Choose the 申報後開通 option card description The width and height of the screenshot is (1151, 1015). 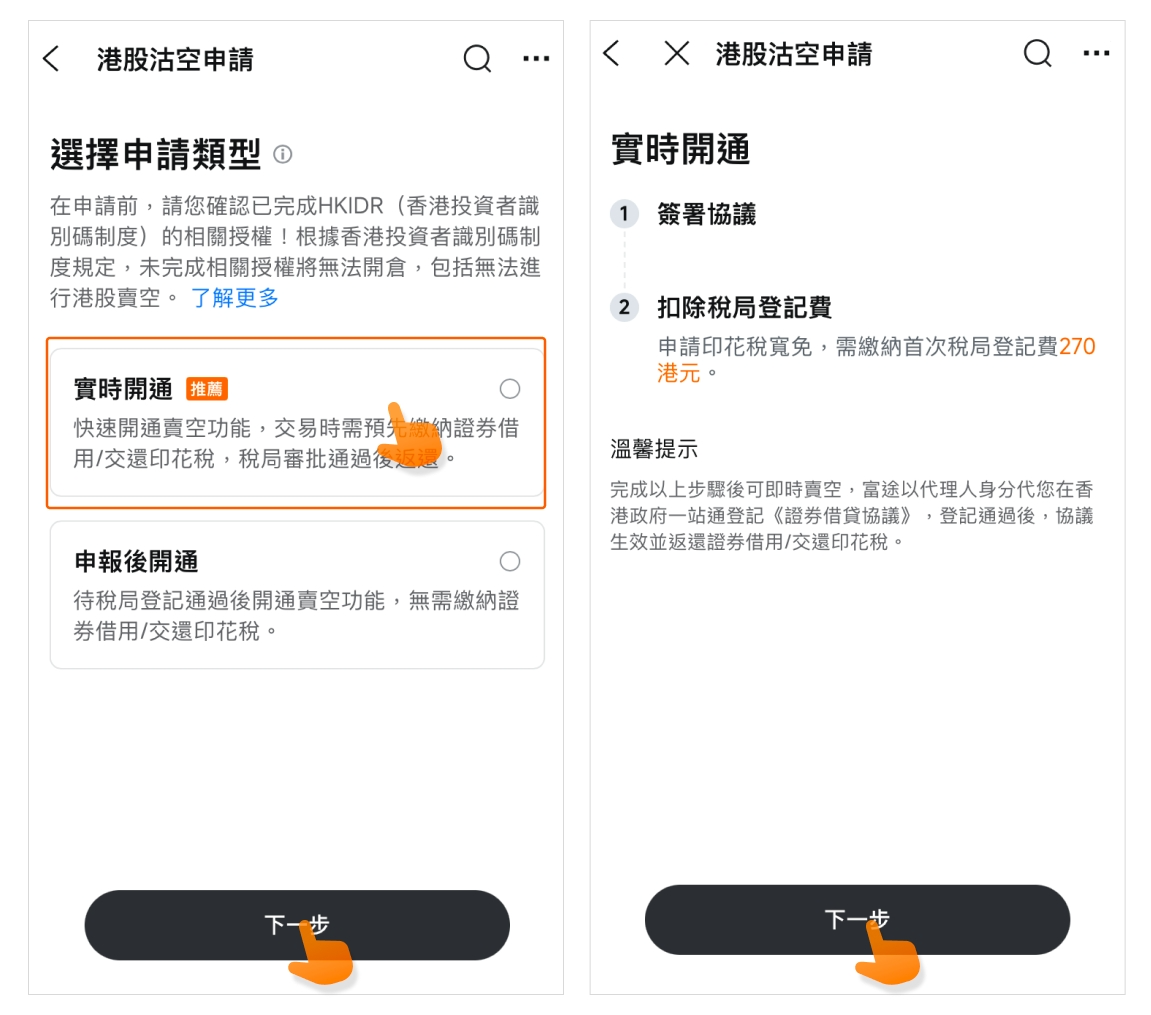pos(297,616)
